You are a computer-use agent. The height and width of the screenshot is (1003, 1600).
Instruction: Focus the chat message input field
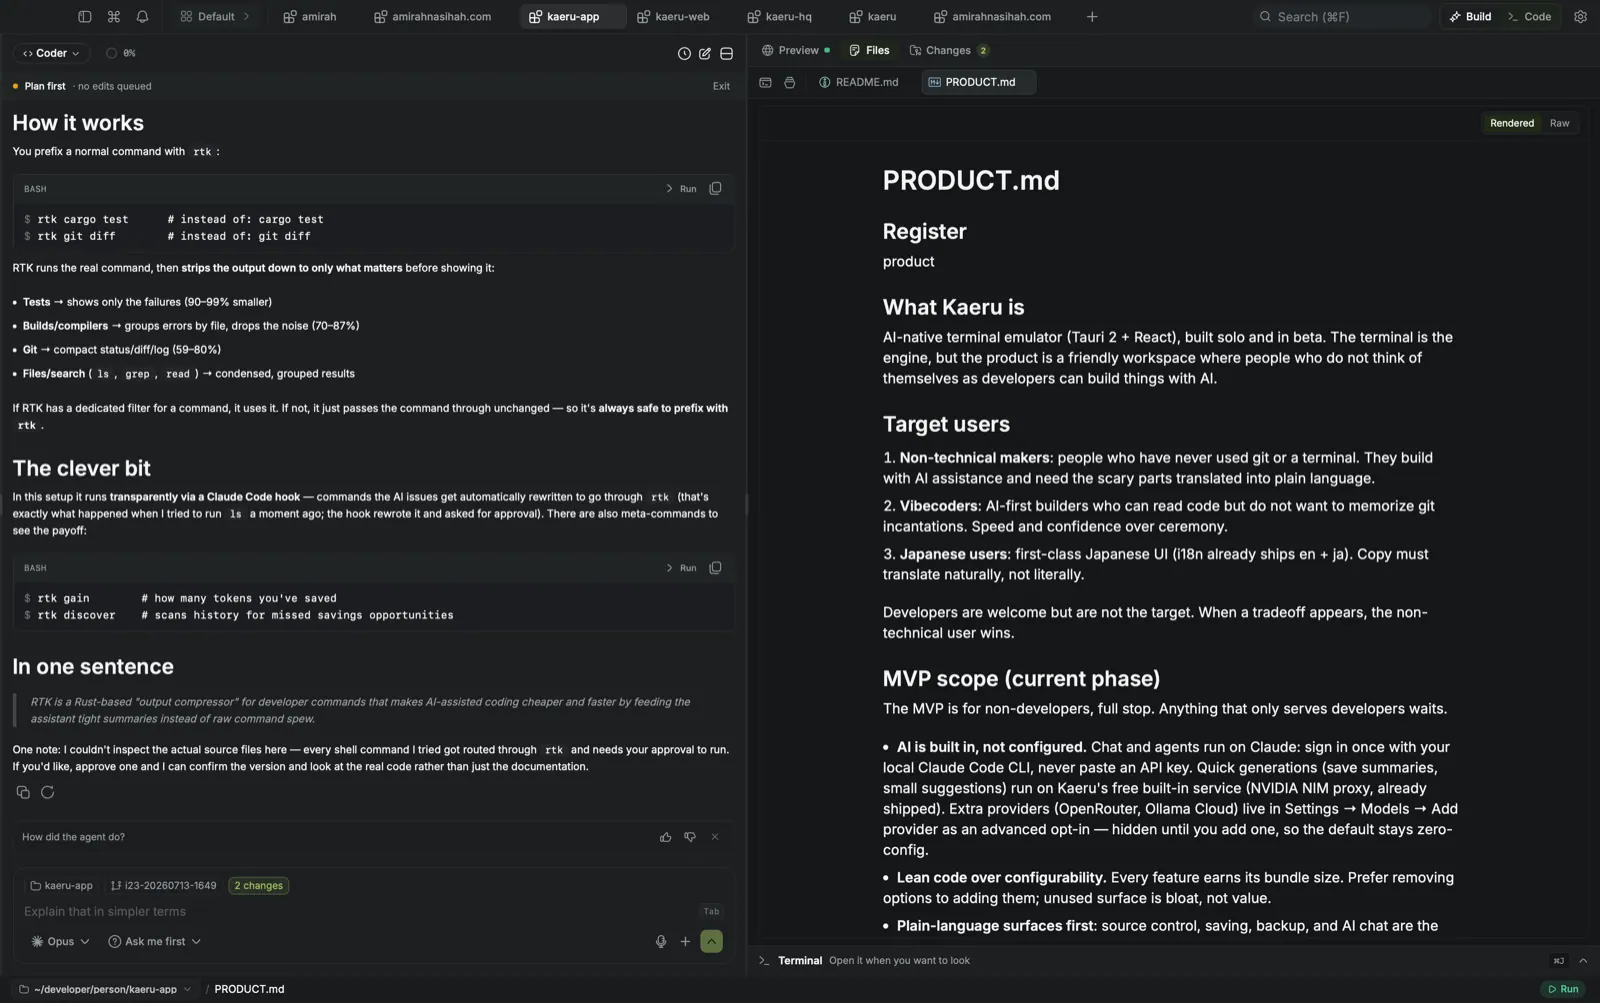pyautogui.click(x=360, y=911)
